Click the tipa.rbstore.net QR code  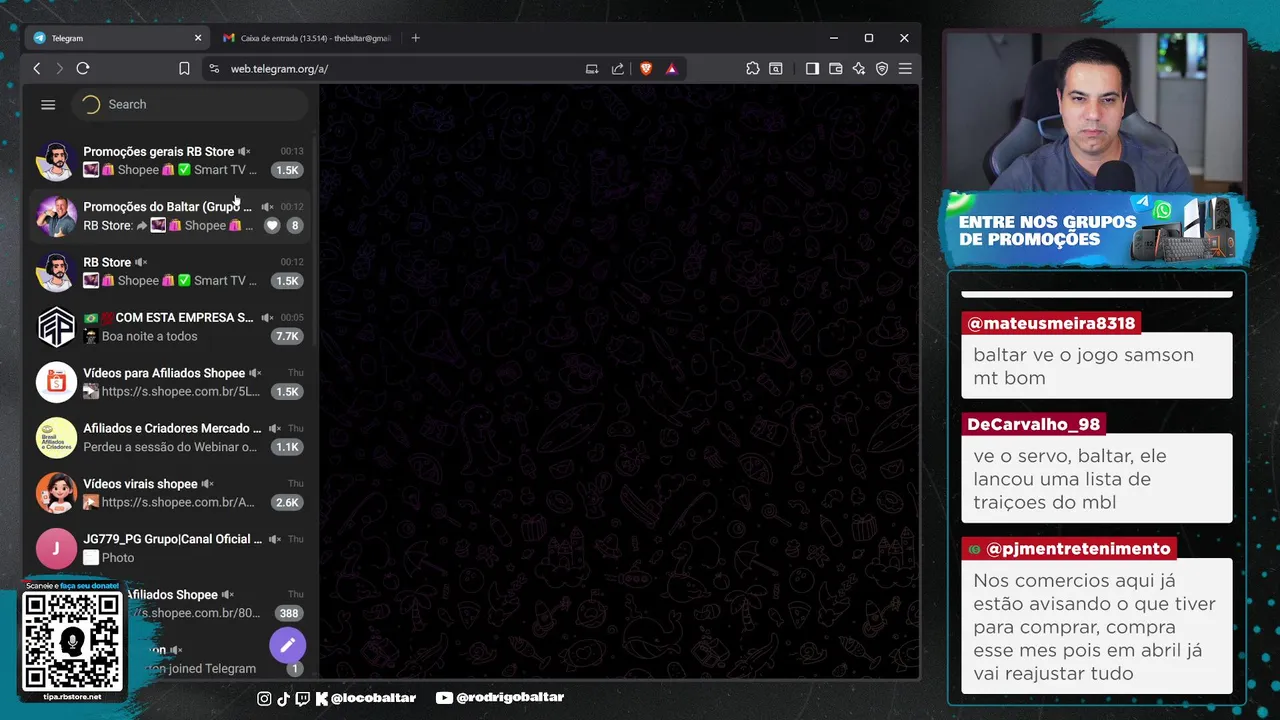[72, 641]
